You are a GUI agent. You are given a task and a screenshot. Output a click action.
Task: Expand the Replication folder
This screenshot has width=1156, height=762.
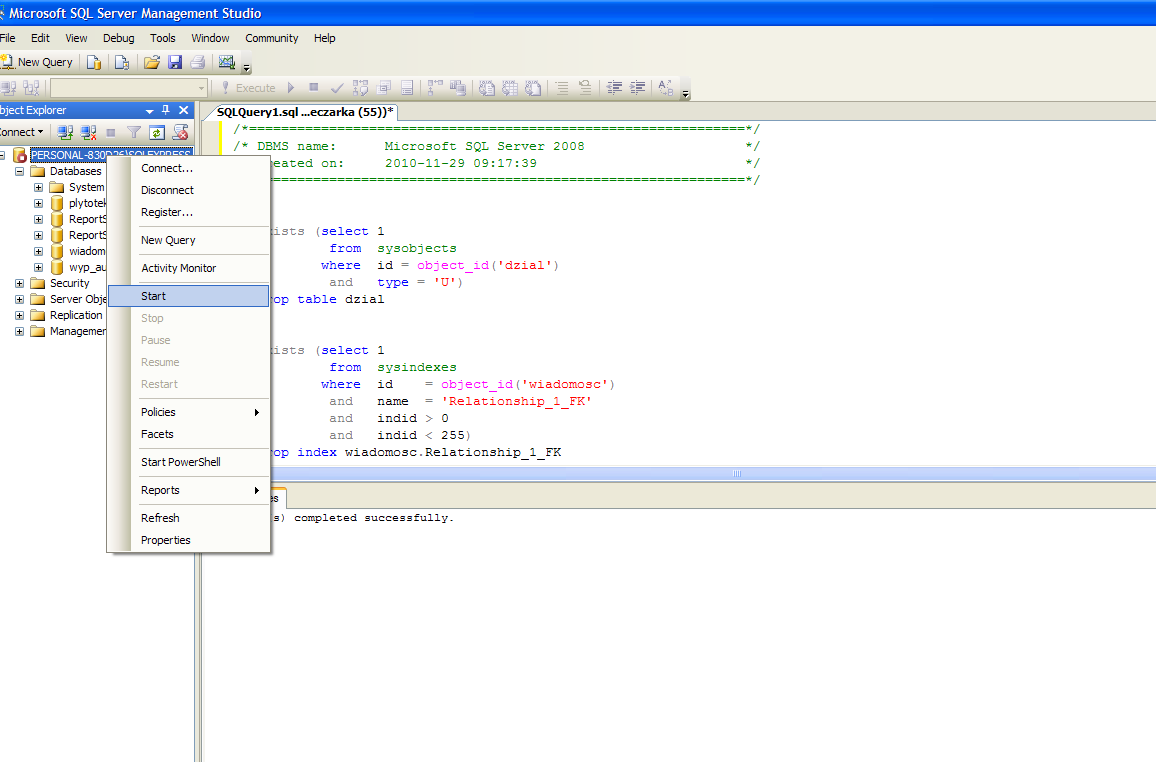[20, 315]
